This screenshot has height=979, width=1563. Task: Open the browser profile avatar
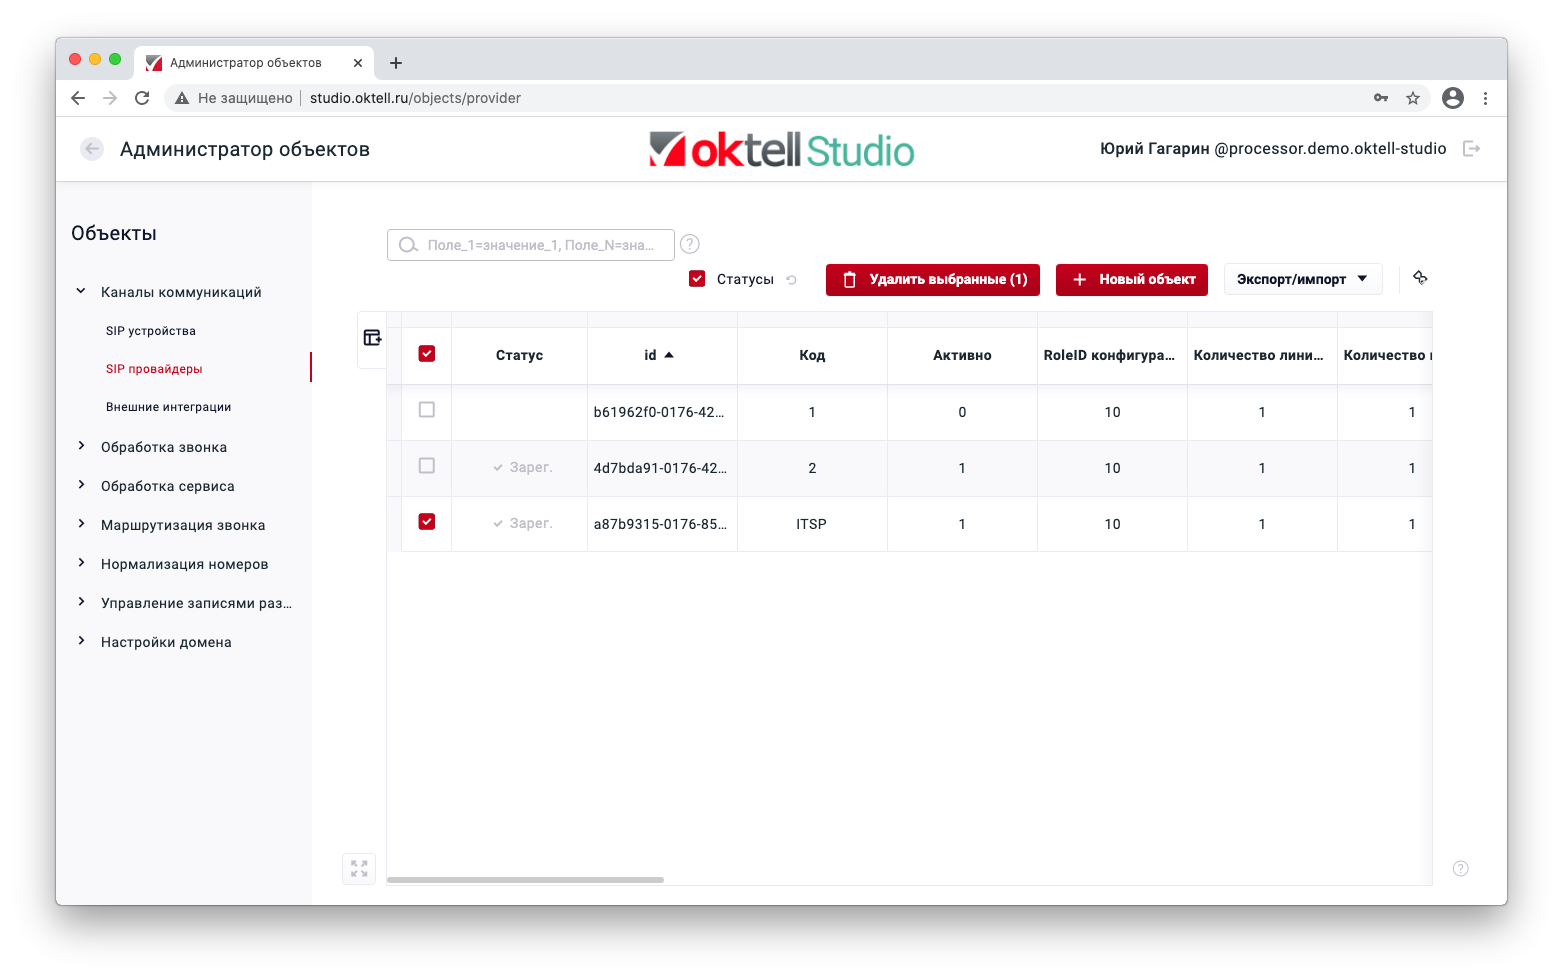(x=1453, y=98)
